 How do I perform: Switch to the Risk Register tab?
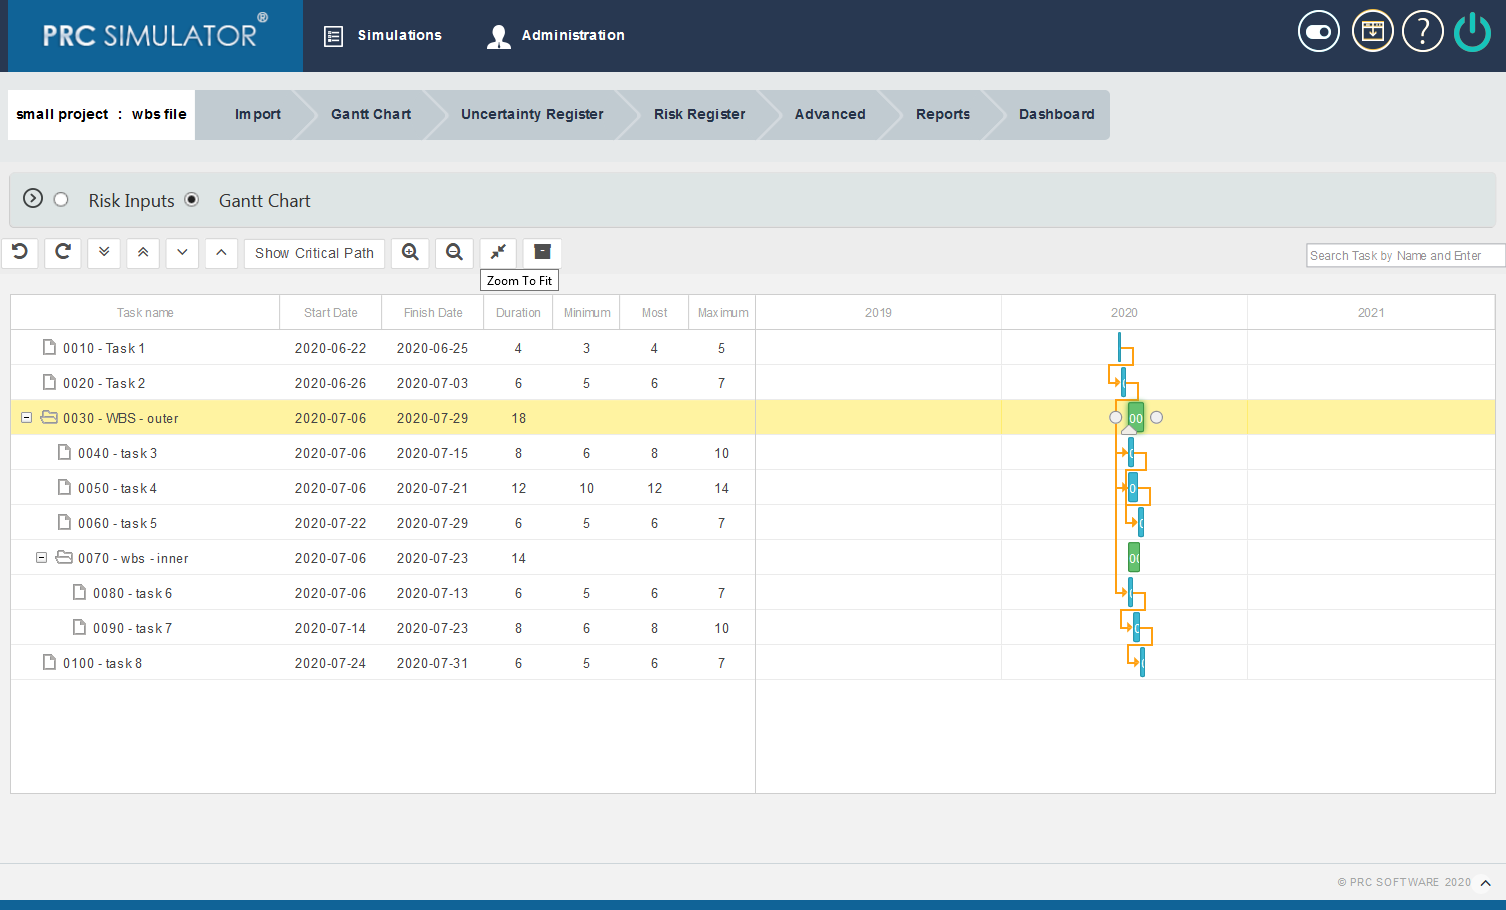pyautogui.click(x=699, y=114)
